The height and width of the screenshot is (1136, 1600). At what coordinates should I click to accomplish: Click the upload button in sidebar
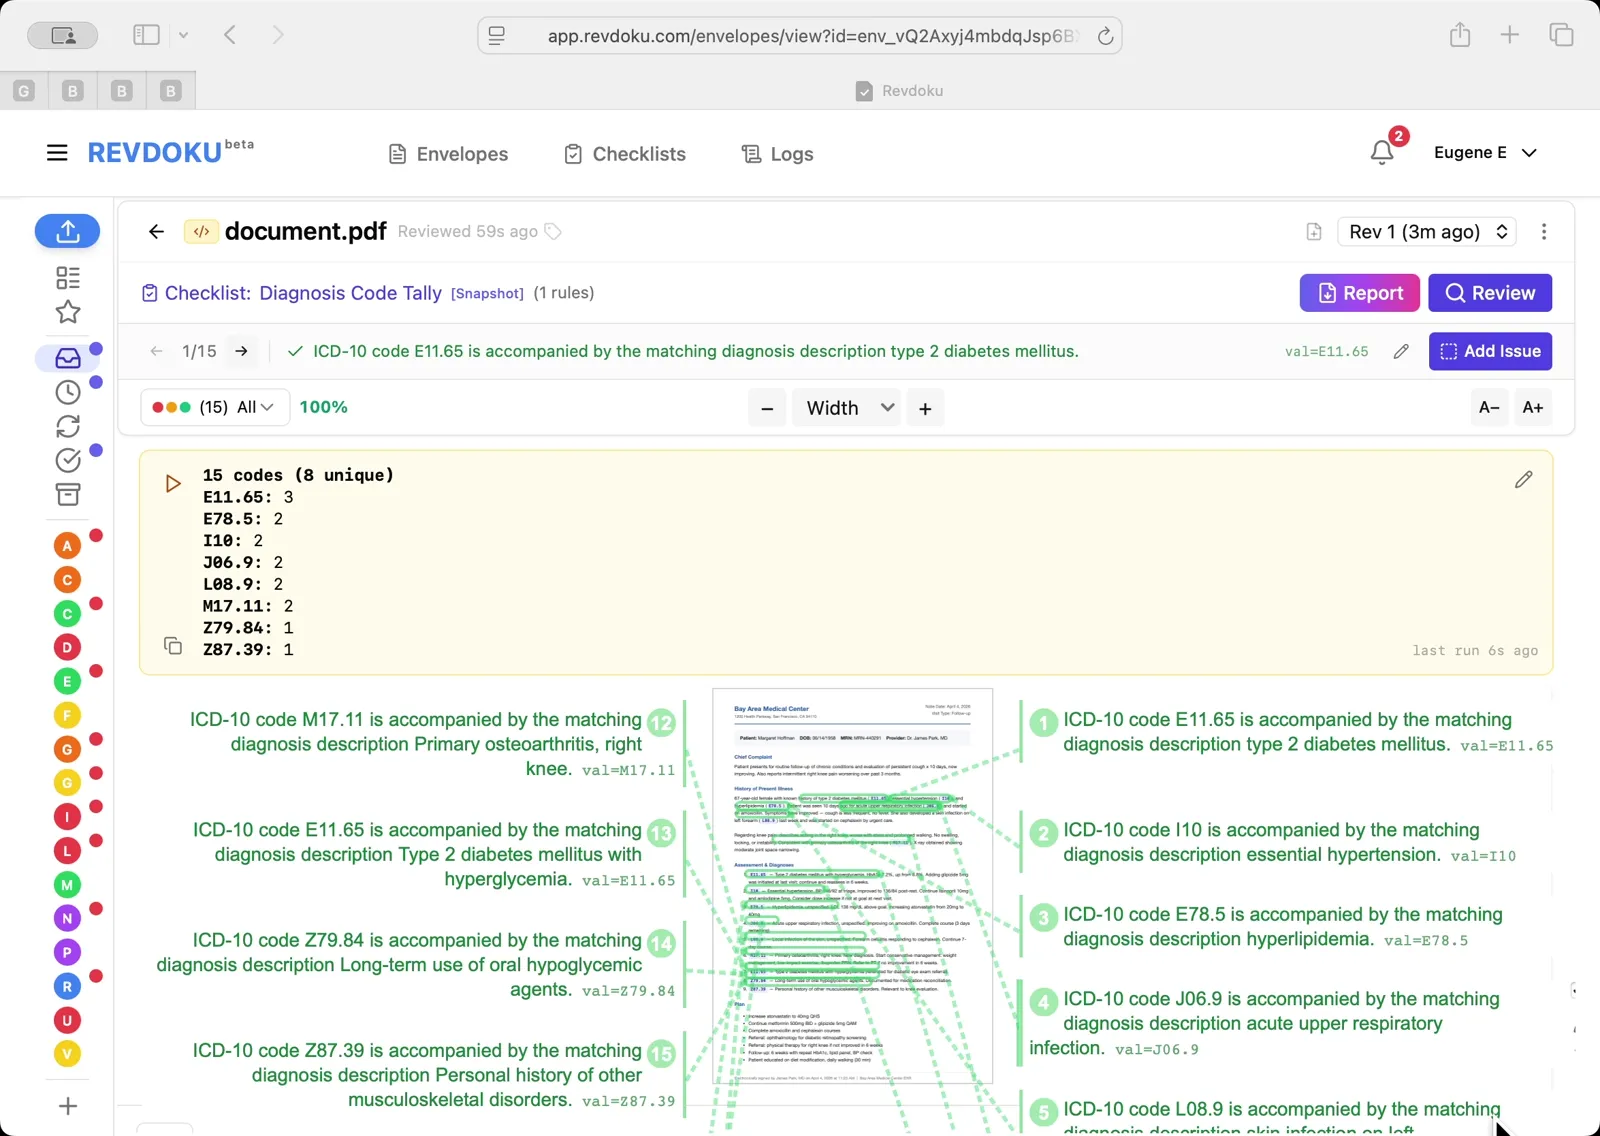(x=67, y=231)
